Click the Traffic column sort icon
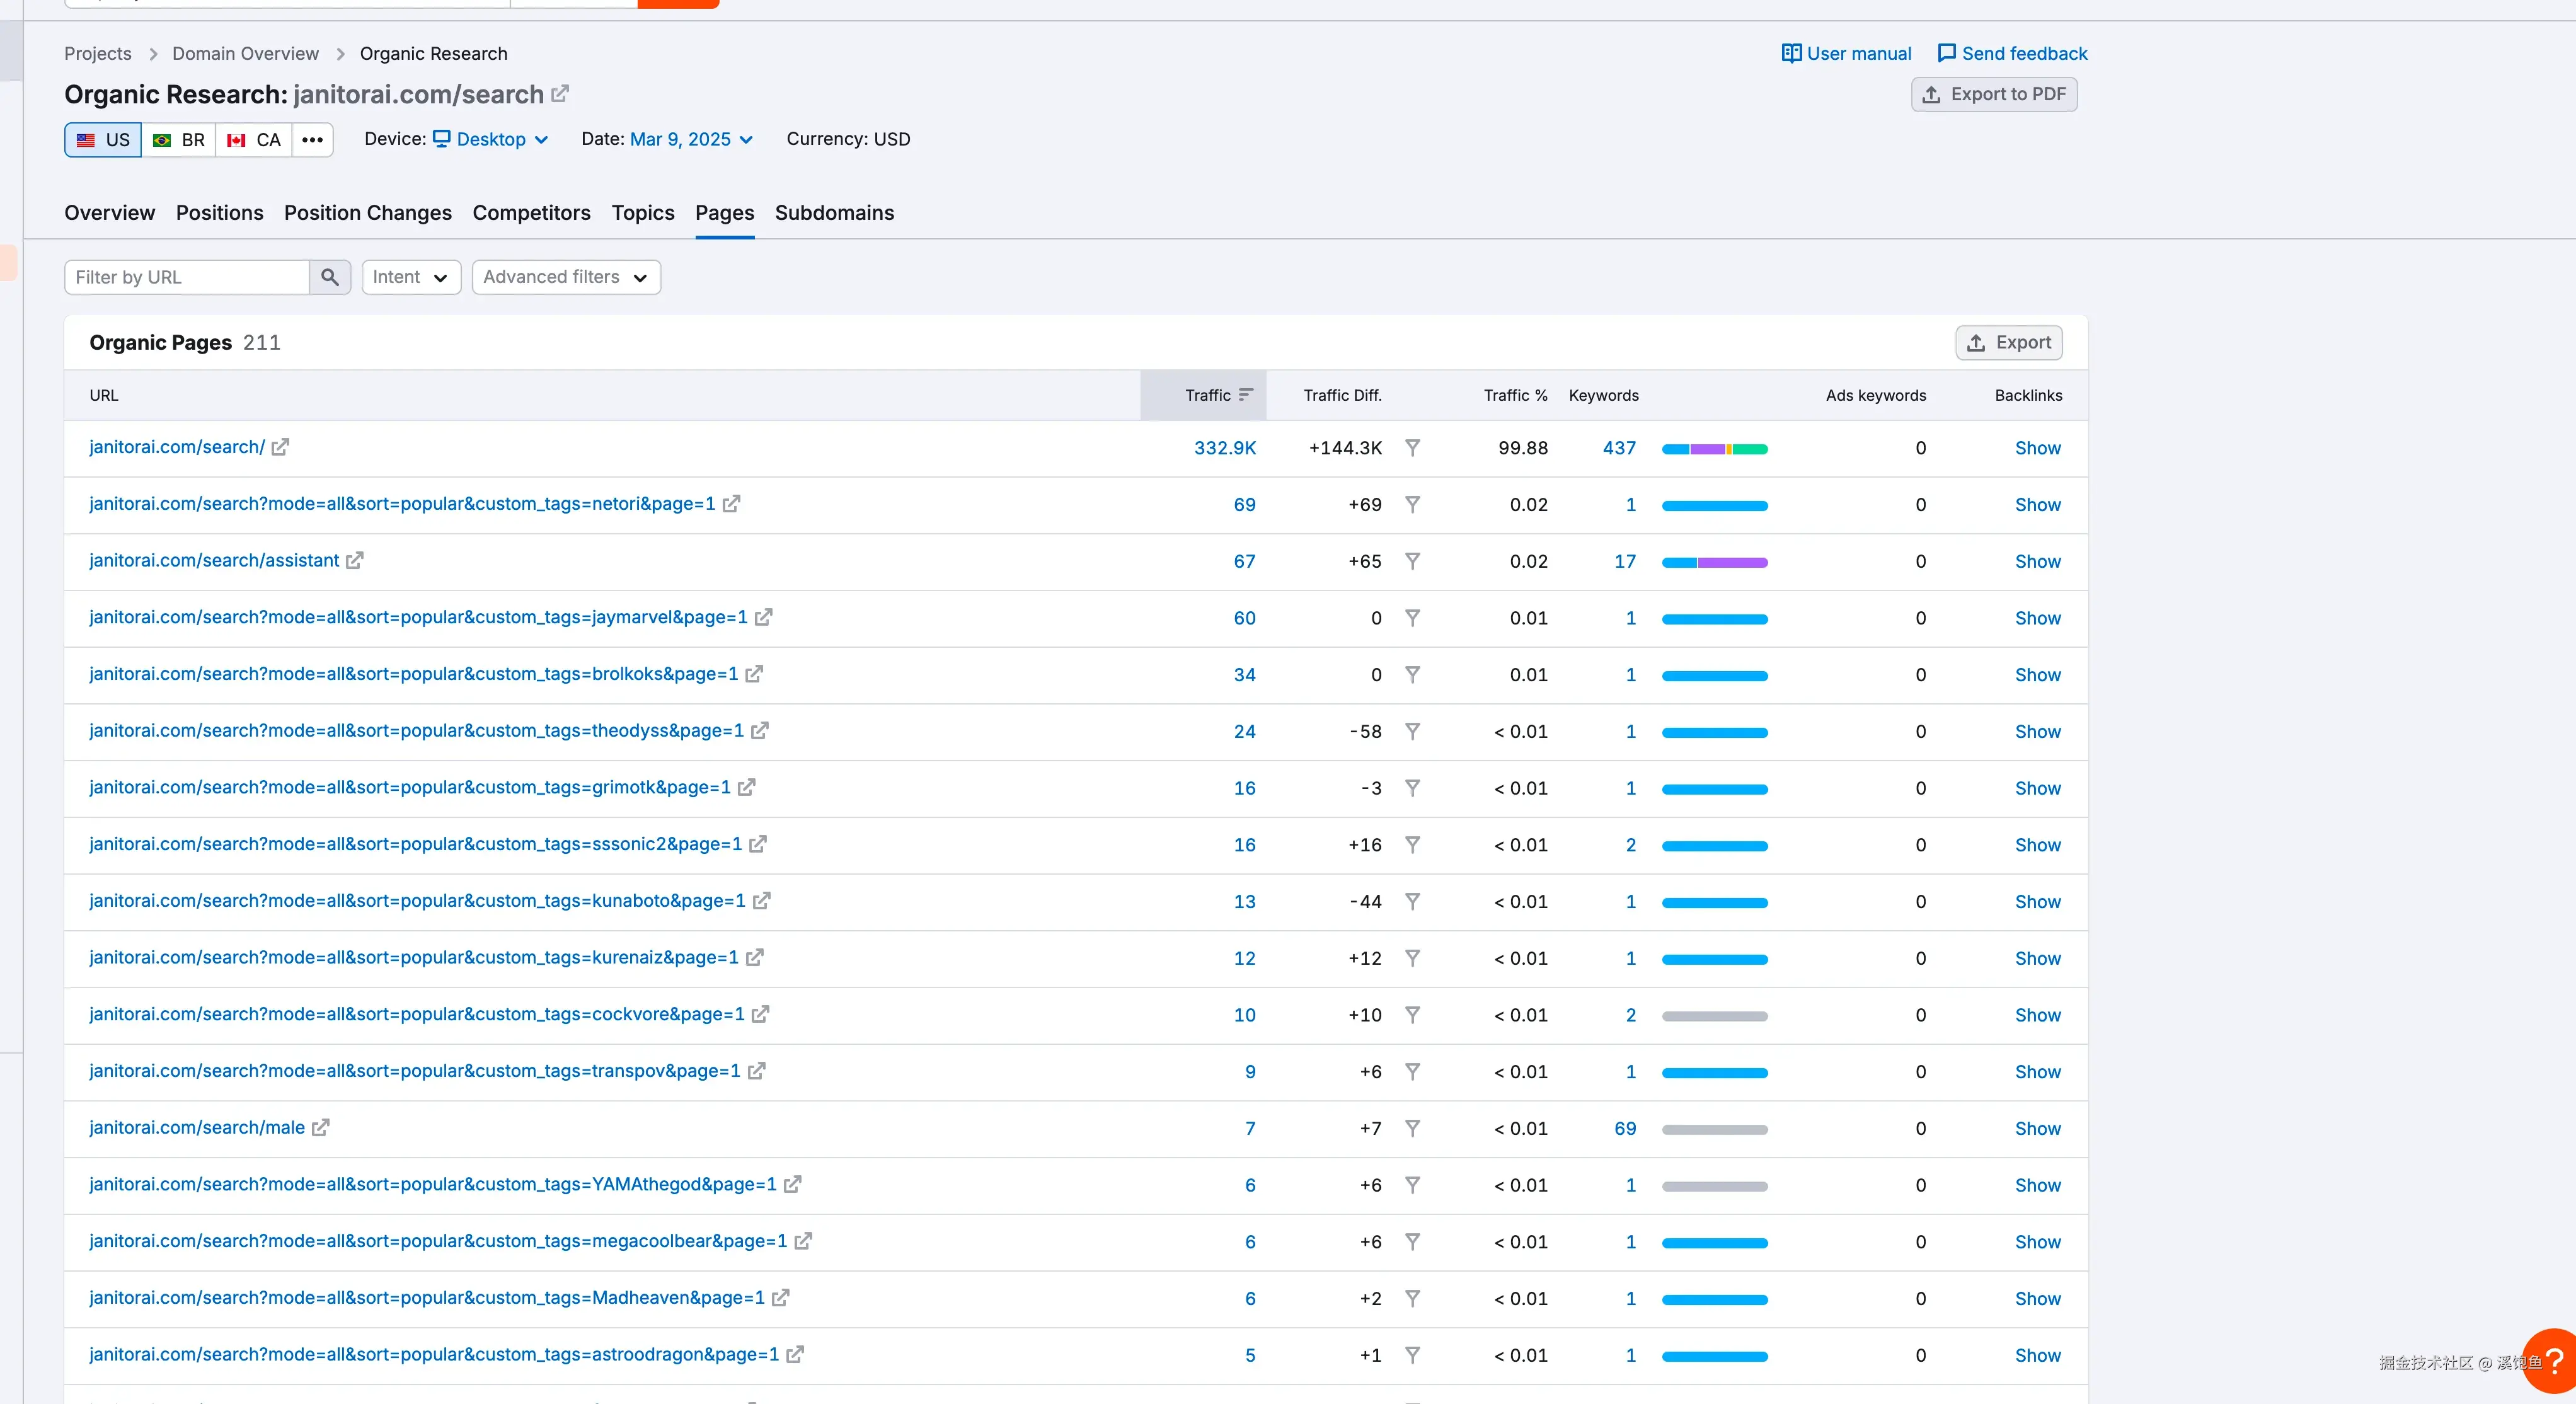The image size is (2576, 1404). pos(1245,395)
